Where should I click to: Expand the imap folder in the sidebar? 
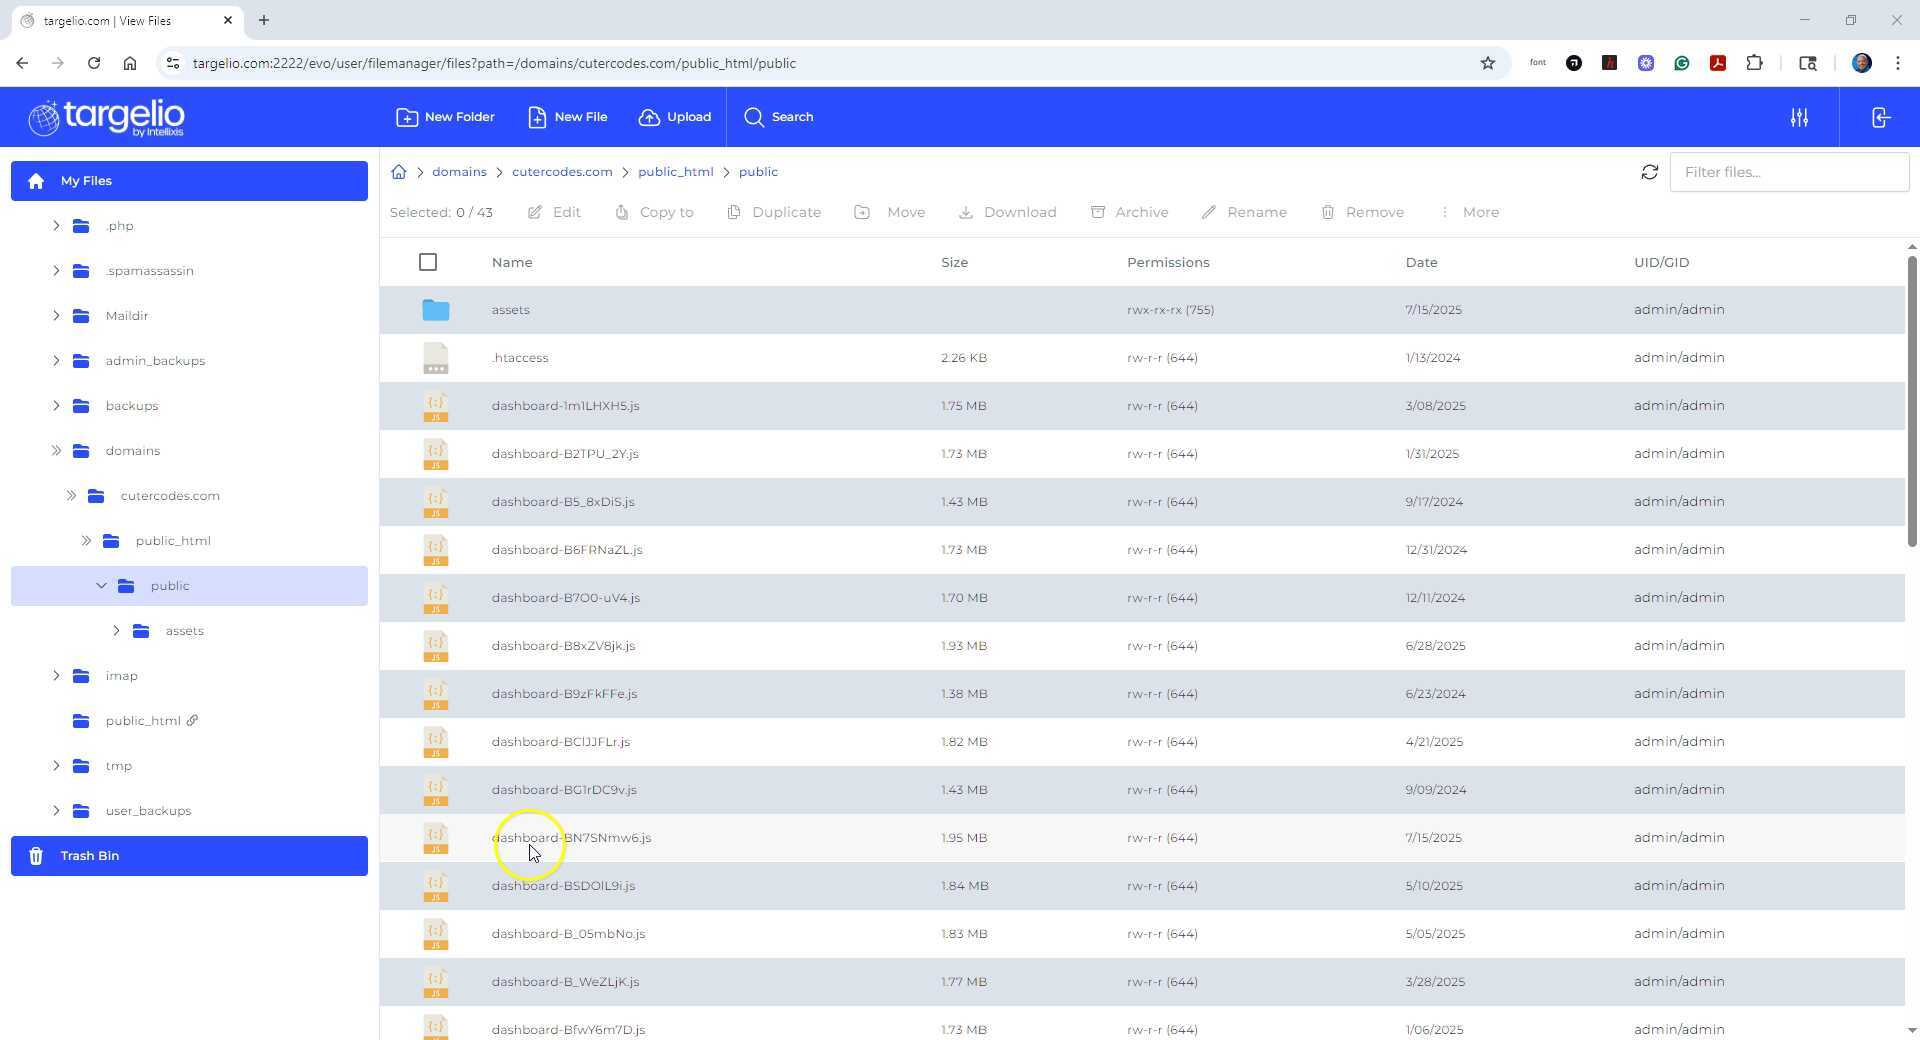57,675
